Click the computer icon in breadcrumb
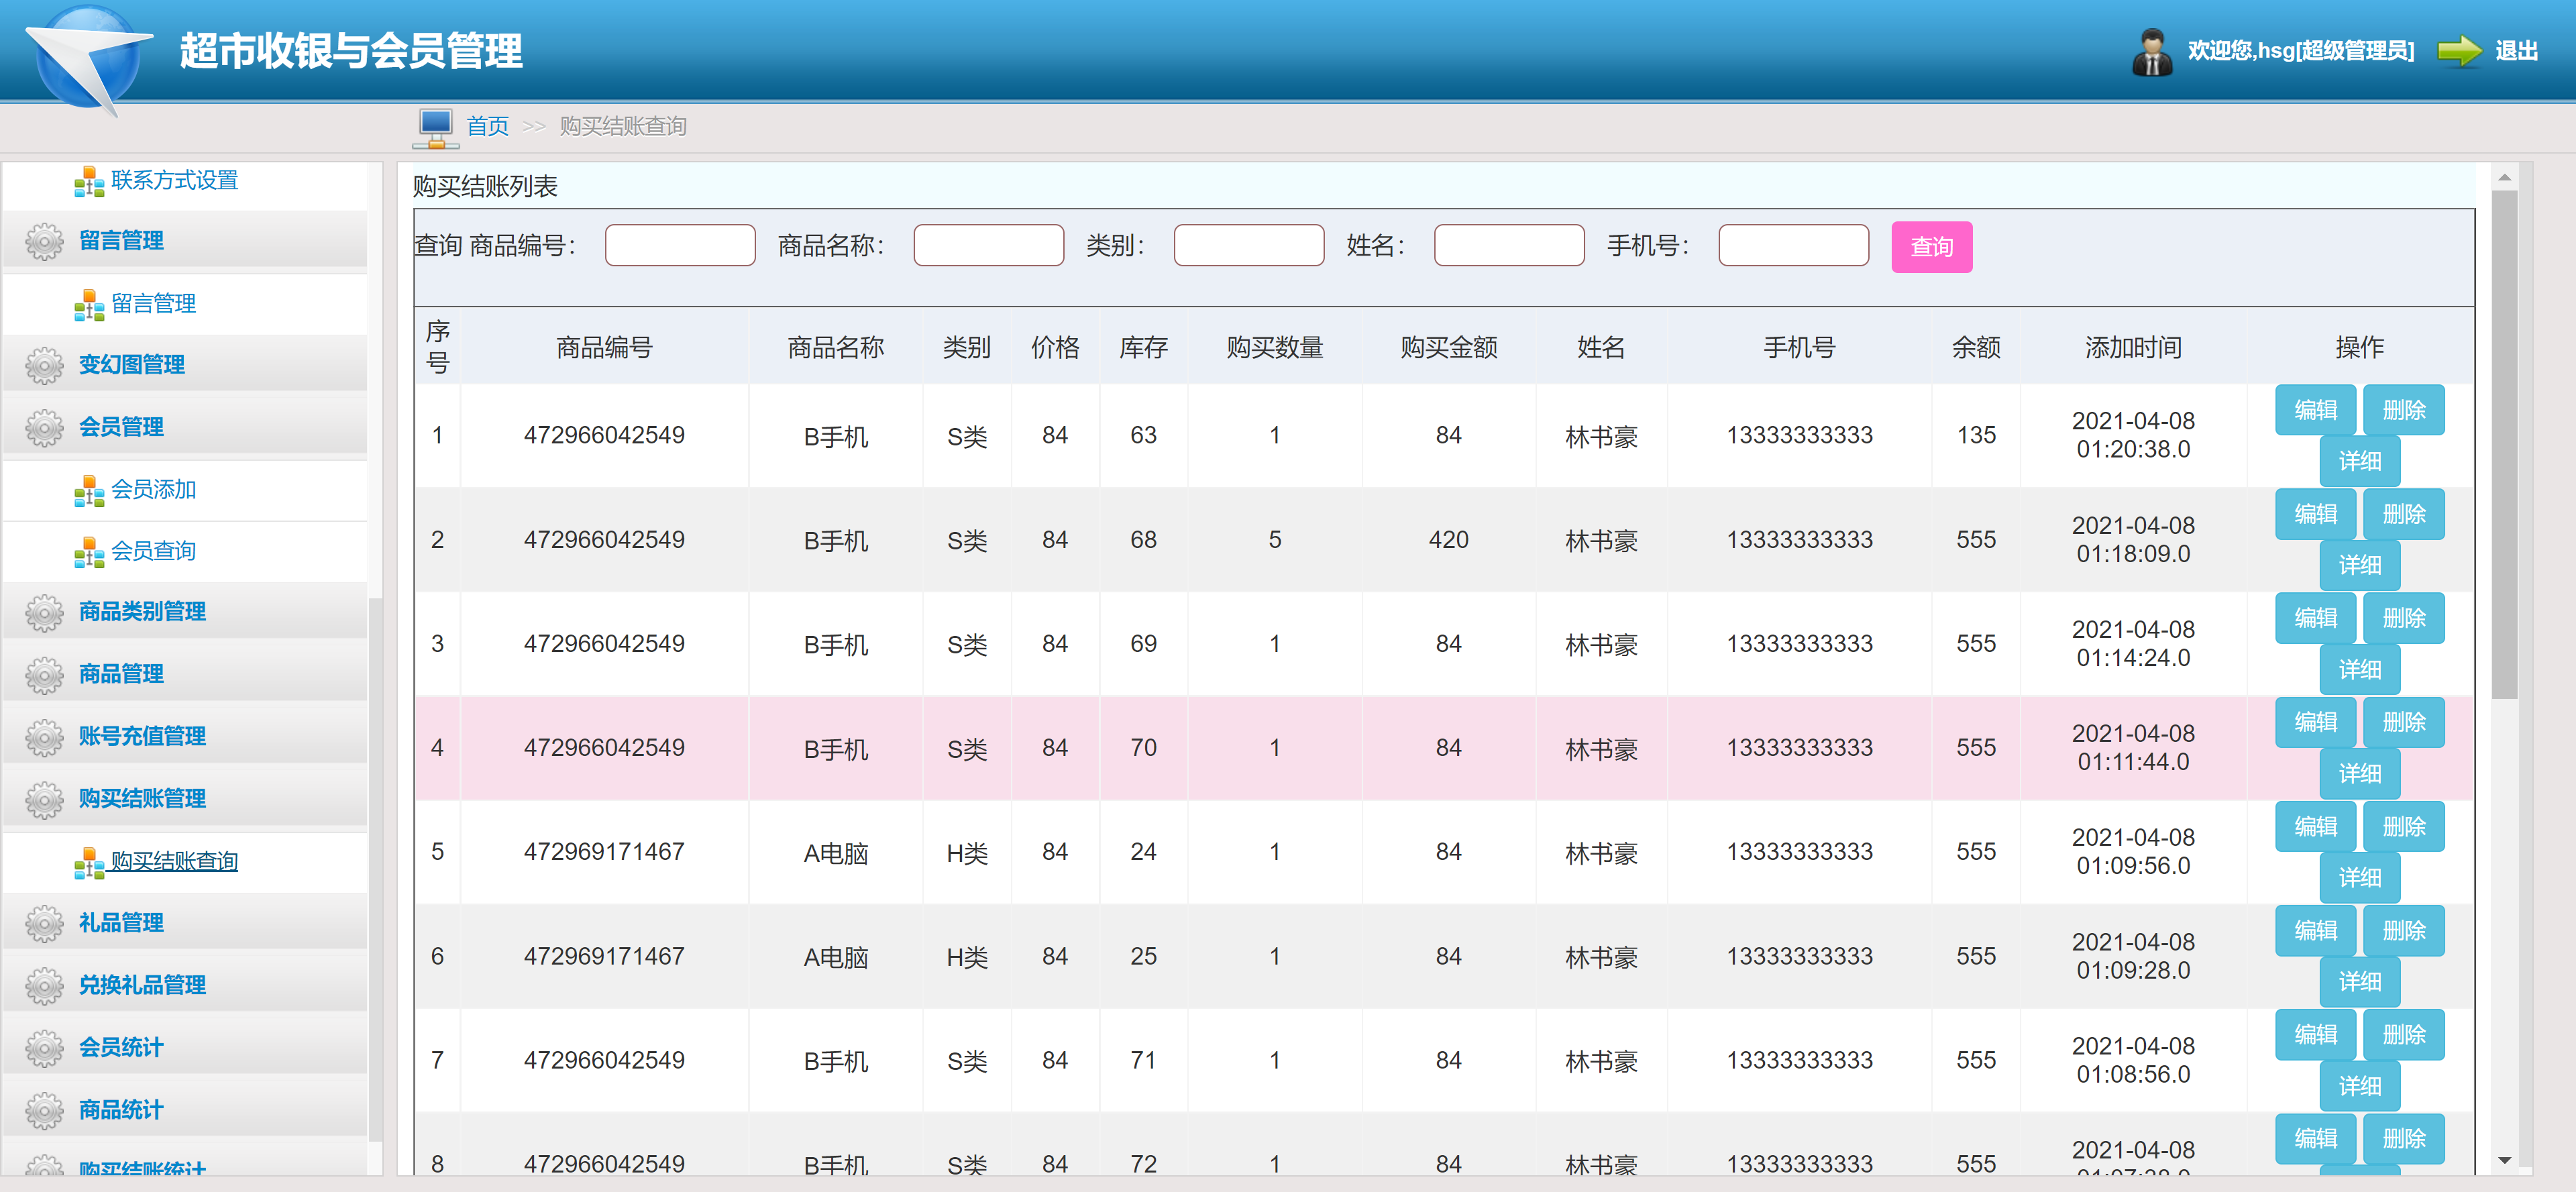 (435, 127)
